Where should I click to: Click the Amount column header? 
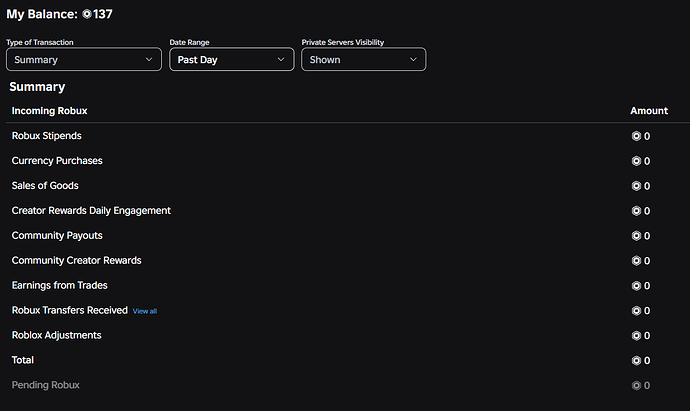649,111
